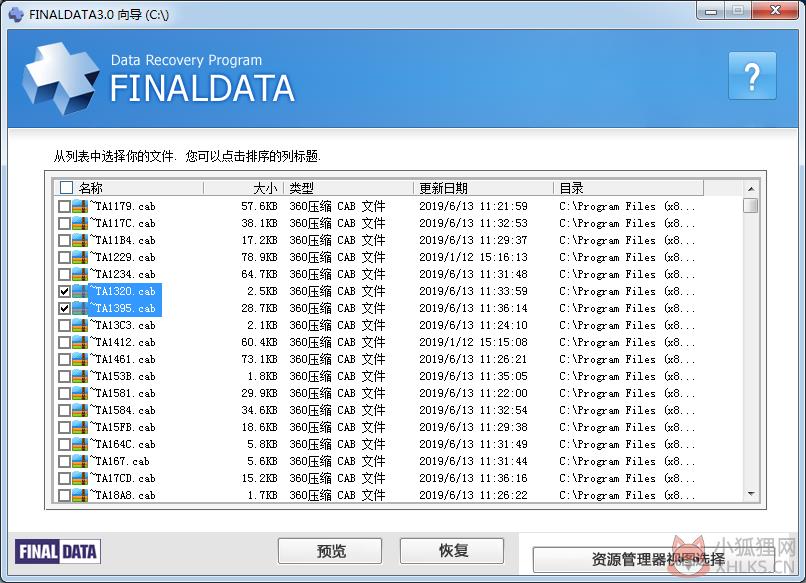
Task: Check the box for ~TA117C.cab
Action: pos(64,223)
